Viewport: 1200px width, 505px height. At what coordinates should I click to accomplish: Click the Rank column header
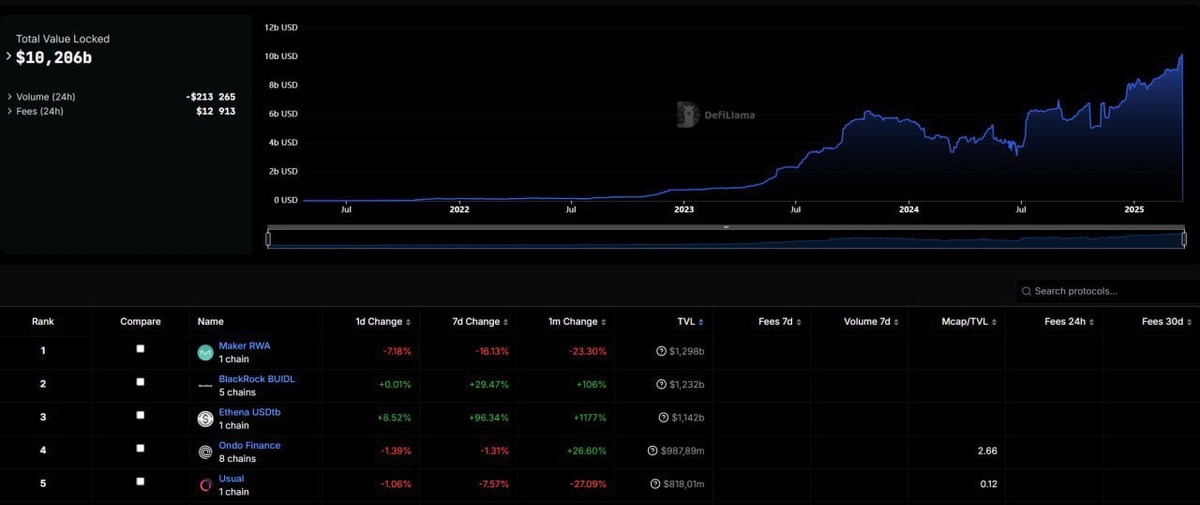click(x=43, y=322)
